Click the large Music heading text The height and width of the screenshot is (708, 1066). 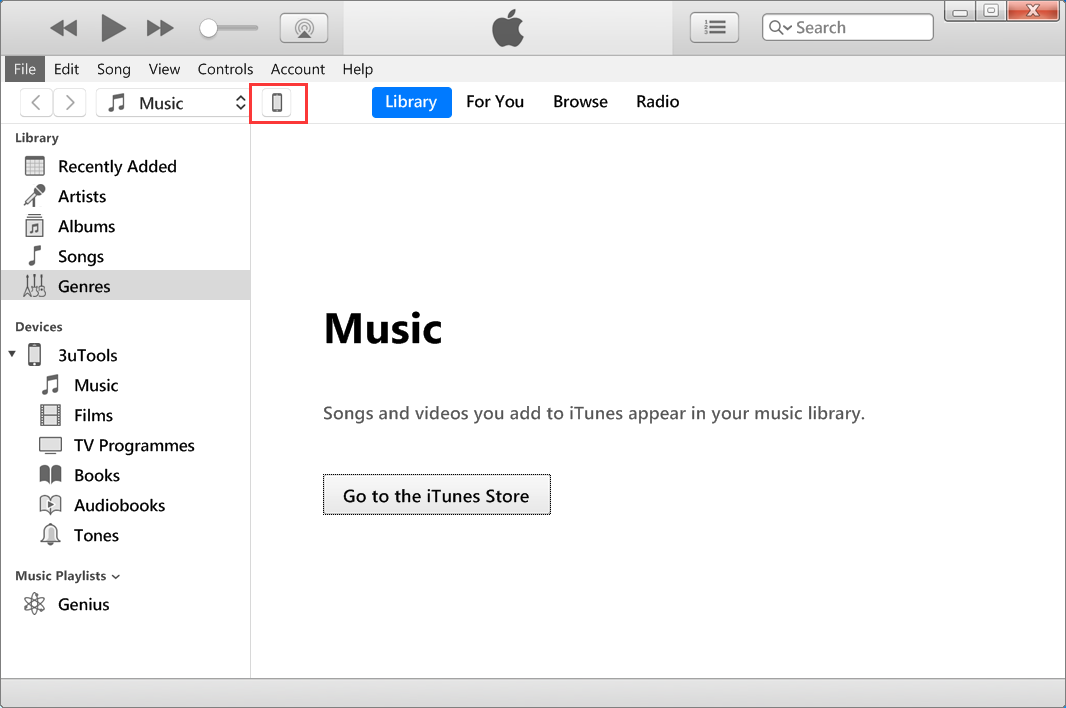[383, 328]
